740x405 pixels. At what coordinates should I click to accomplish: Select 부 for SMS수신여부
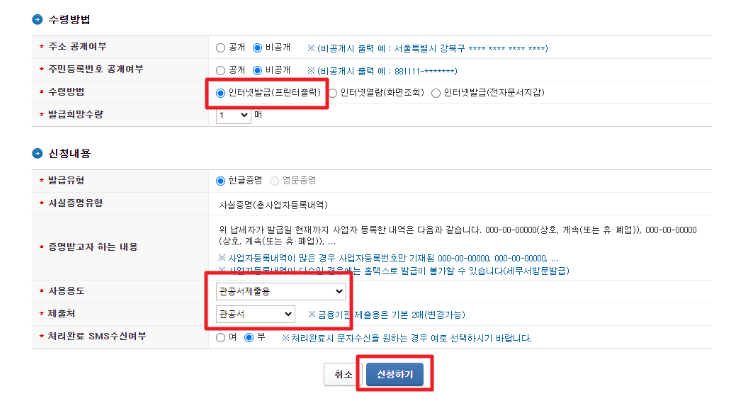coord(249,338)
